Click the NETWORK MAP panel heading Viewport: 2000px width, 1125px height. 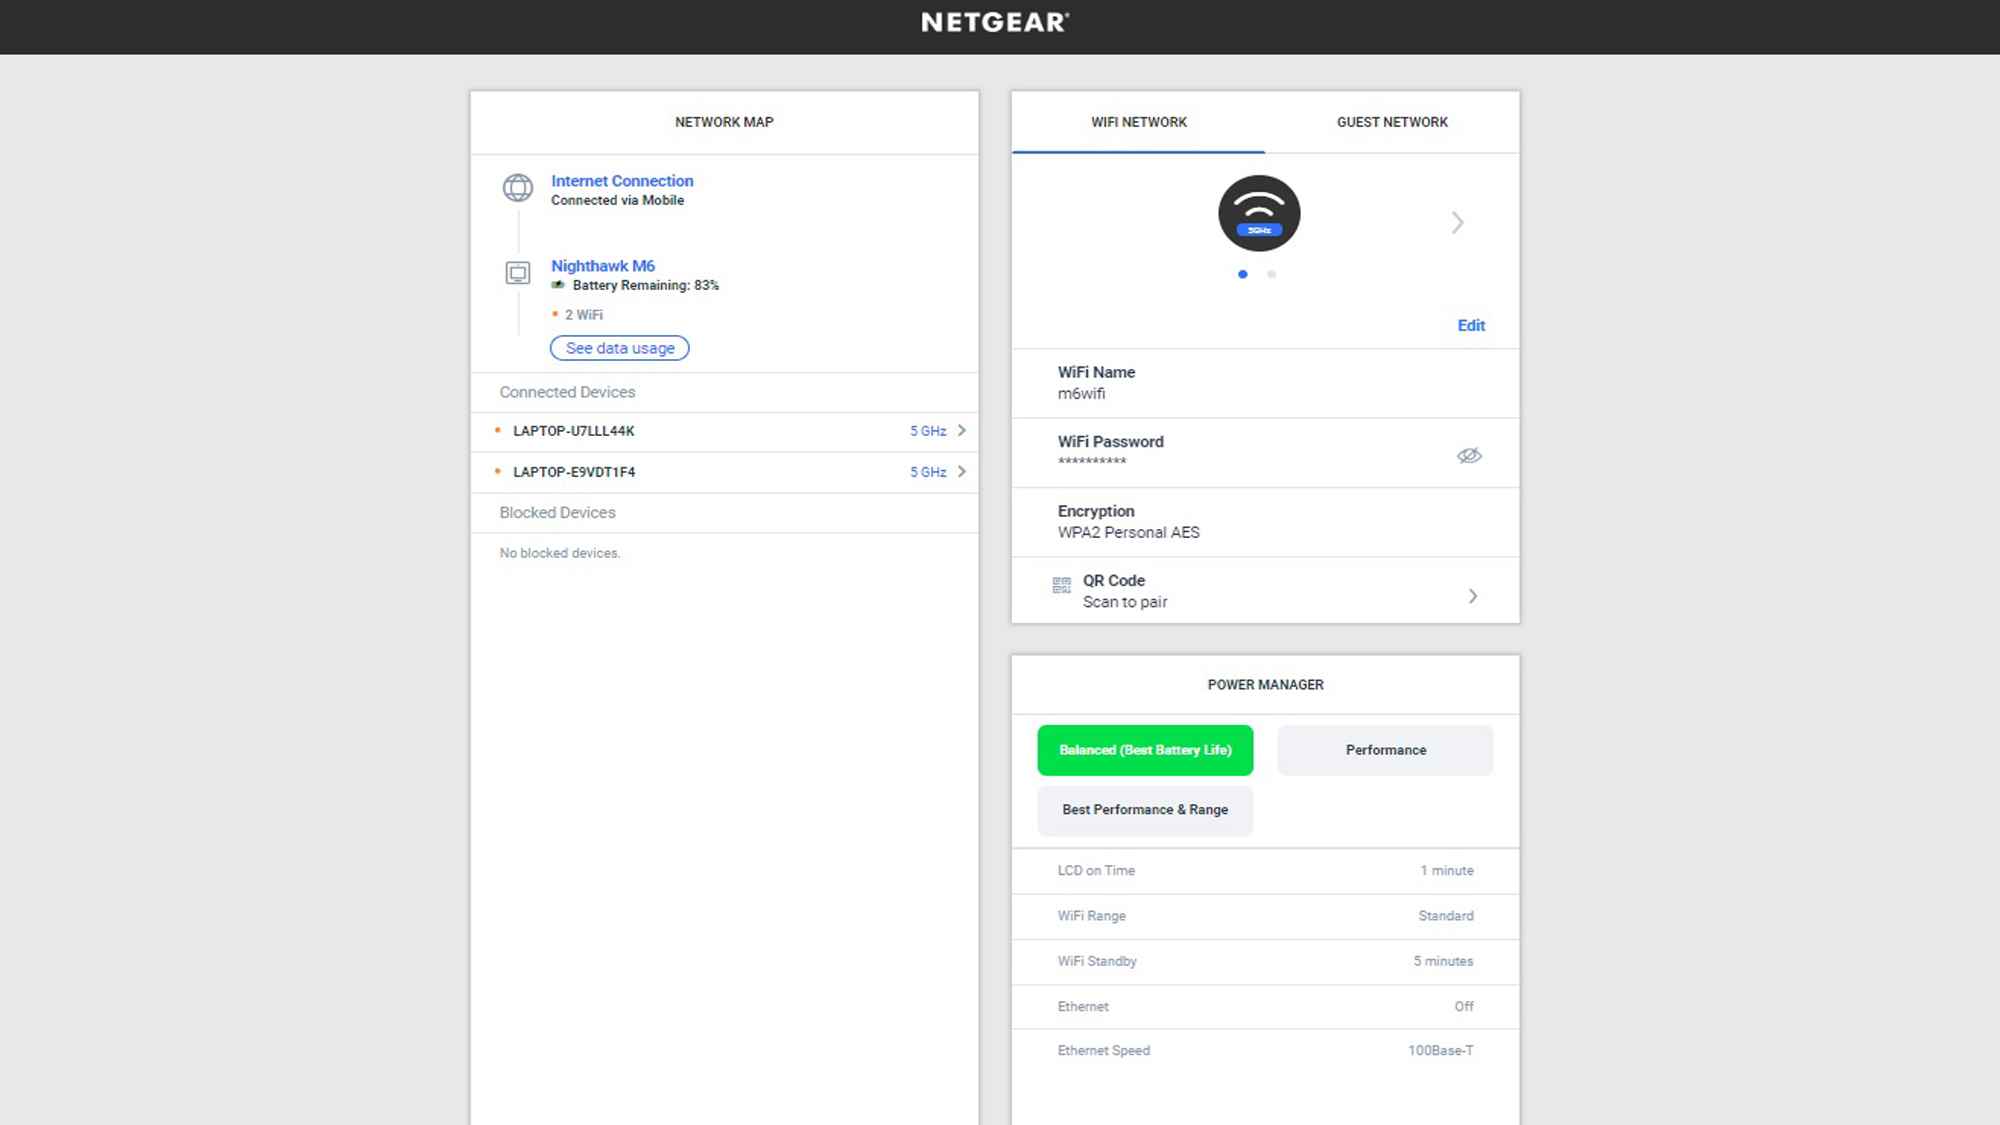(x=724, y=122)
